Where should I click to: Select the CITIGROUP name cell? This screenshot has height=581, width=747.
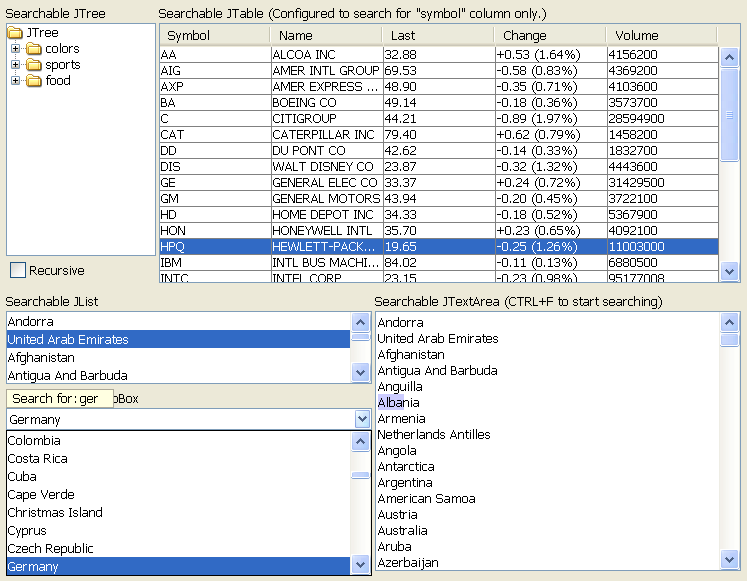pyautogui.click(x=327, y=118)
